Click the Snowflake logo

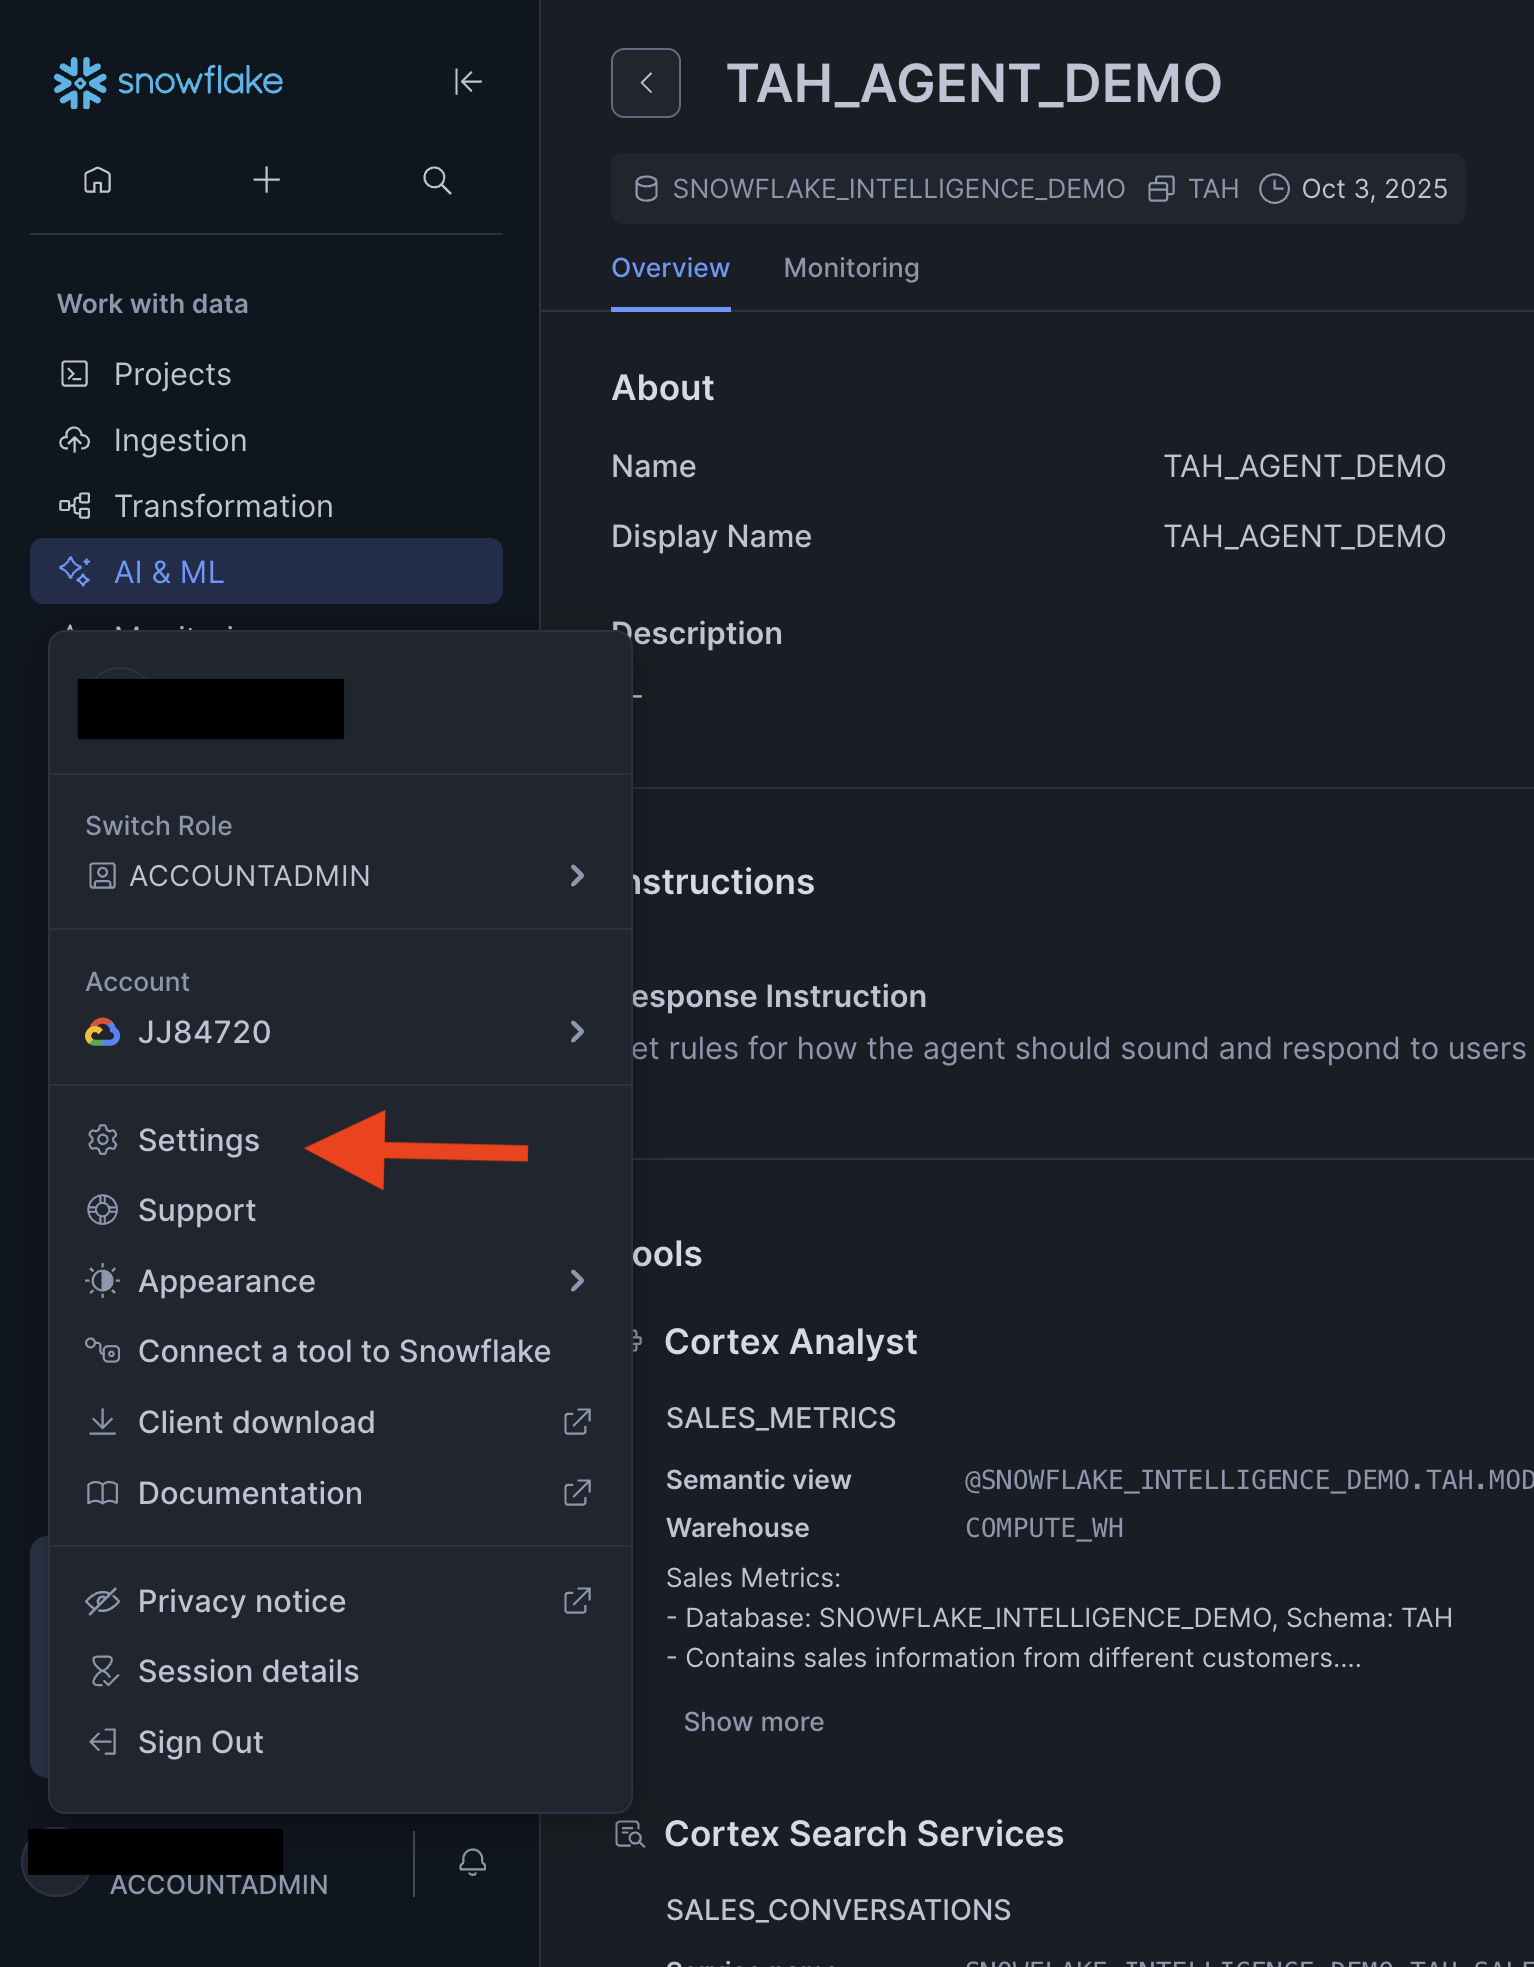pyautogui.click(x=168, y=82)
